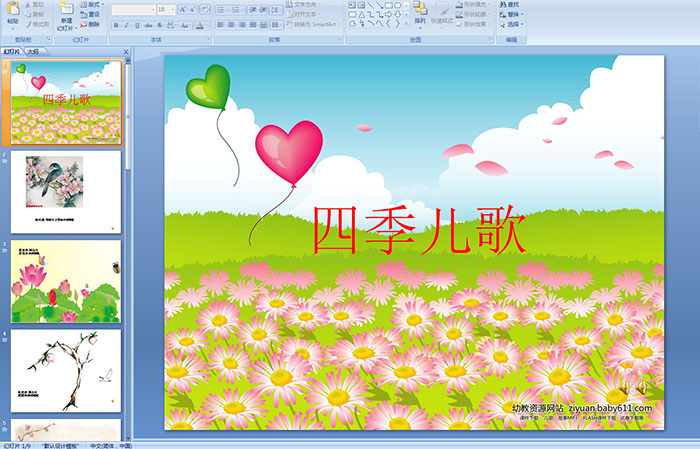The width and height of the screenshot is (700, 449).
Task: Select the Slides (幻灯片) pane tab
Action: [x=11, y=50]
